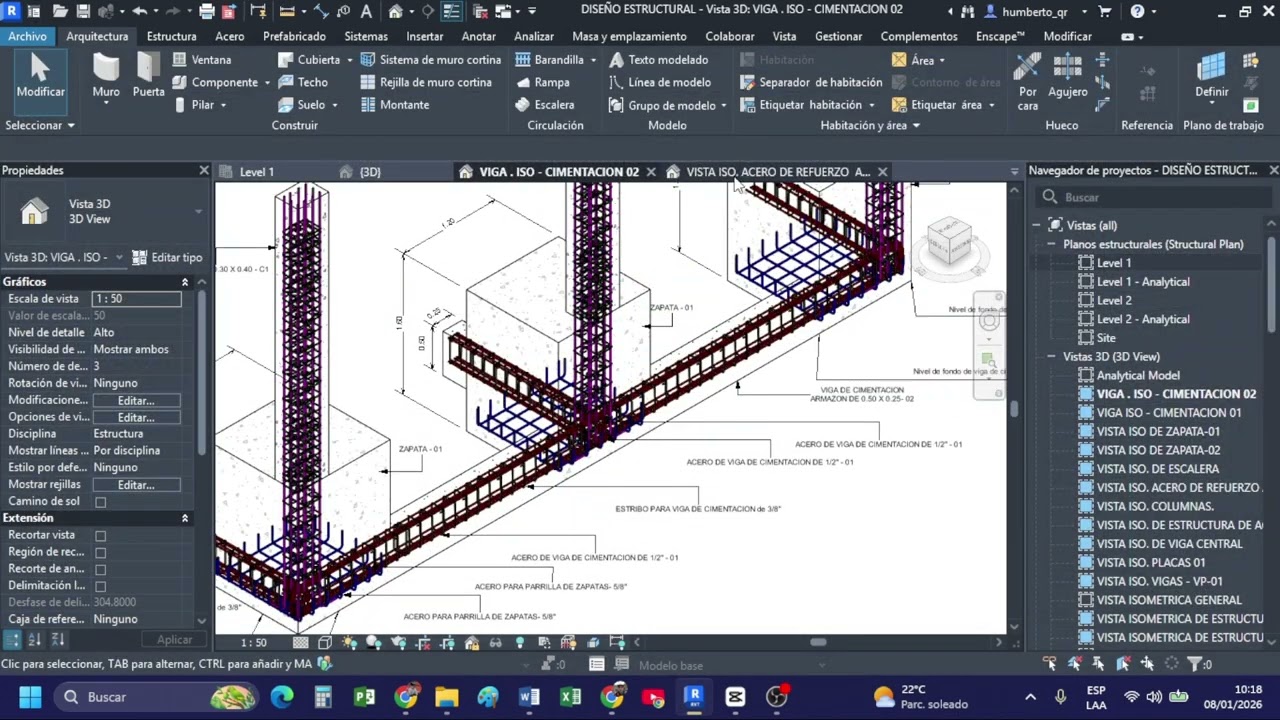Switch to the {3D} view tab
The width and height of the screenshot is (1280, 720).
click(x=370, y=172)
